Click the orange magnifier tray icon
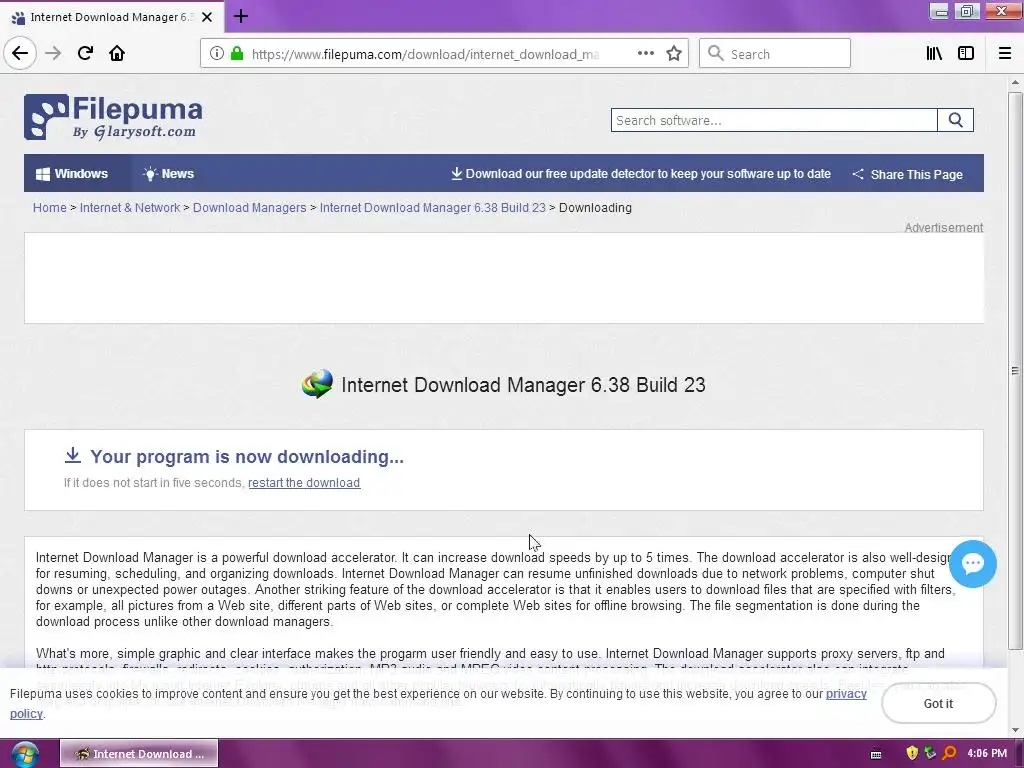This screenshot has width=1024, height=768. tap(950, 754)
